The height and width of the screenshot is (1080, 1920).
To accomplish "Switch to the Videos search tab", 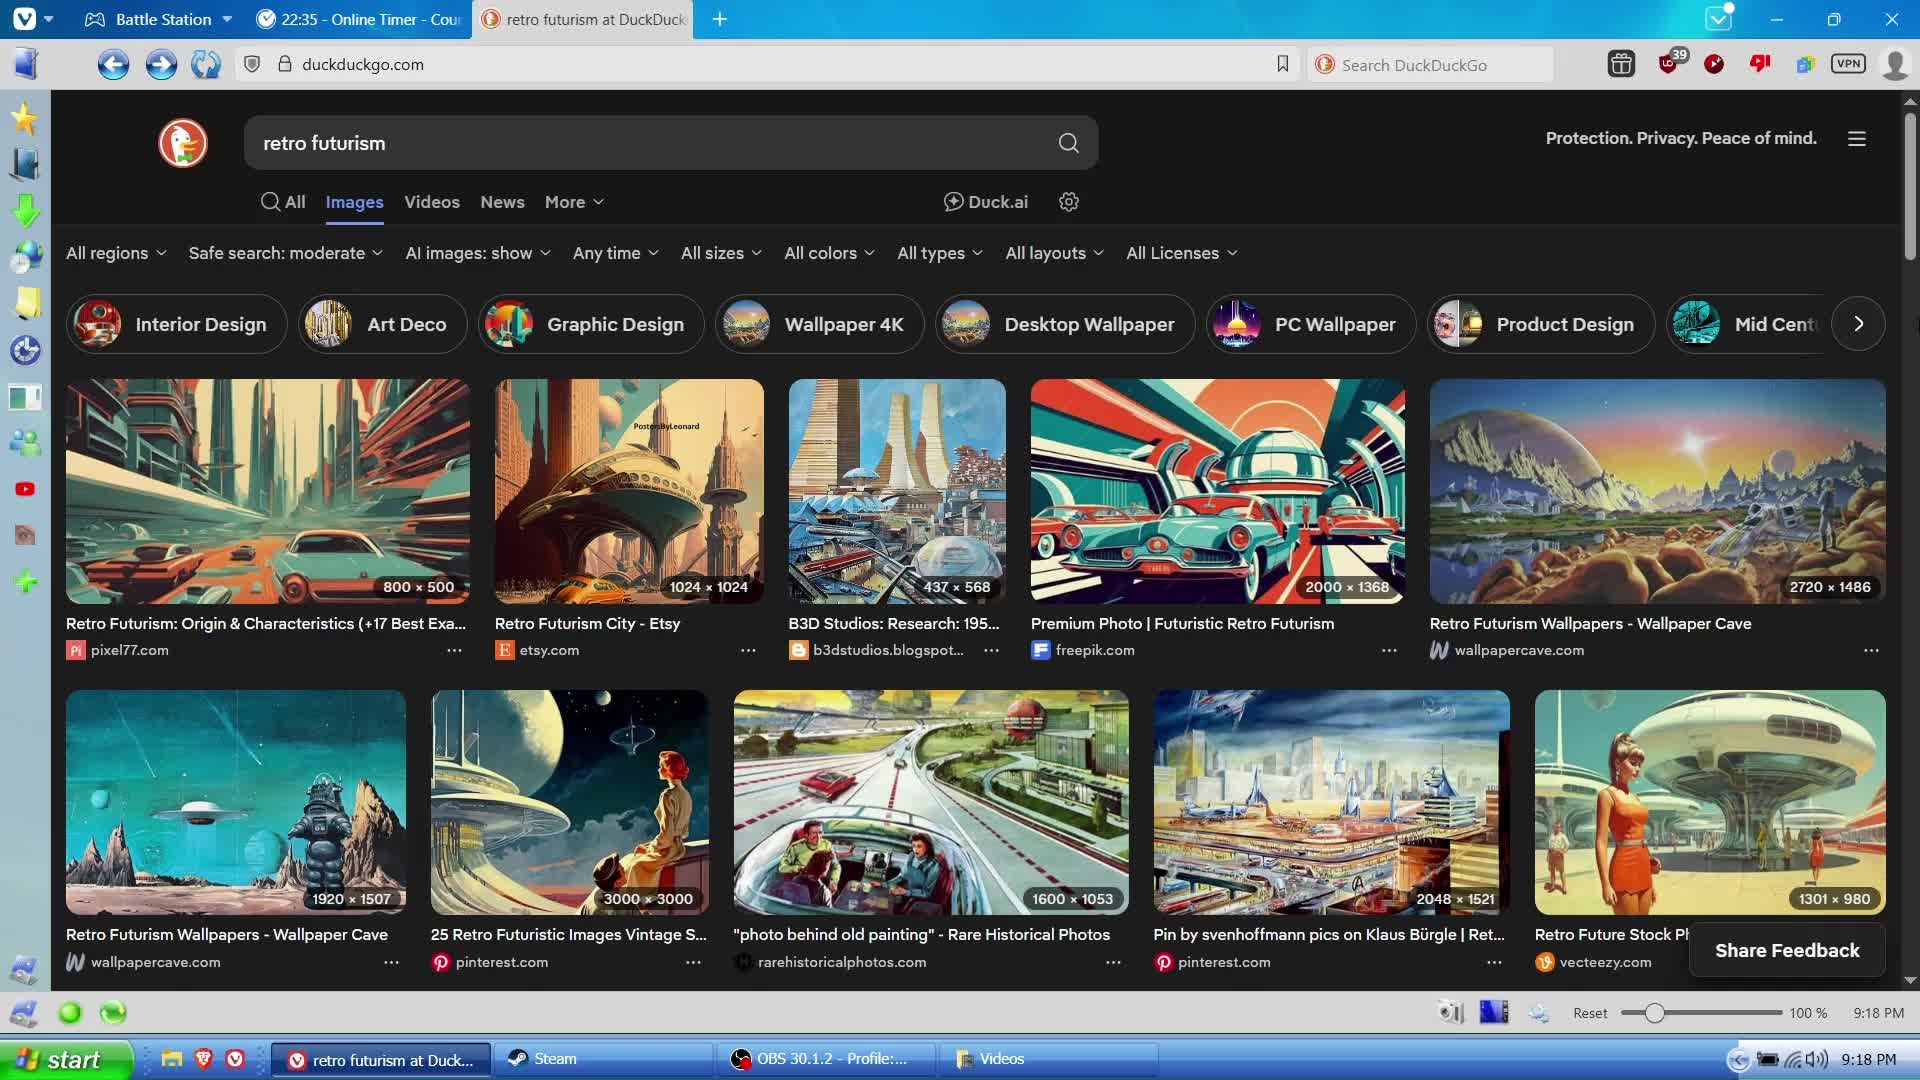I will [432, 202].
